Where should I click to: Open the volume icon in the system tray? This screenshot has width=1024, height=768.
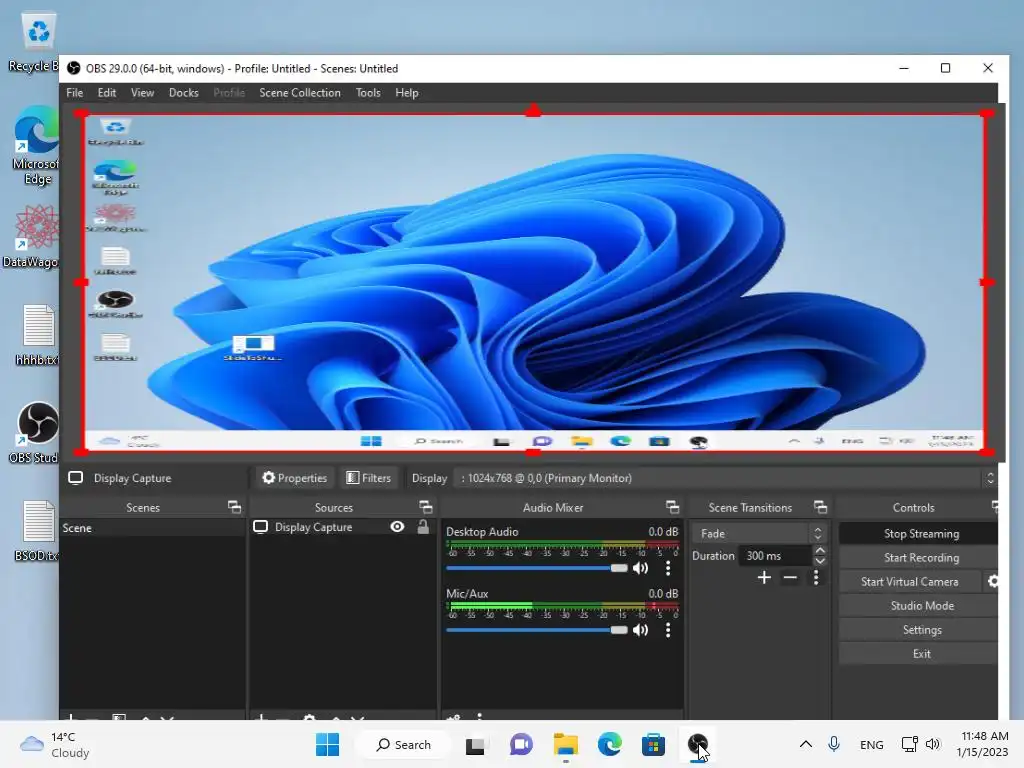933,744
